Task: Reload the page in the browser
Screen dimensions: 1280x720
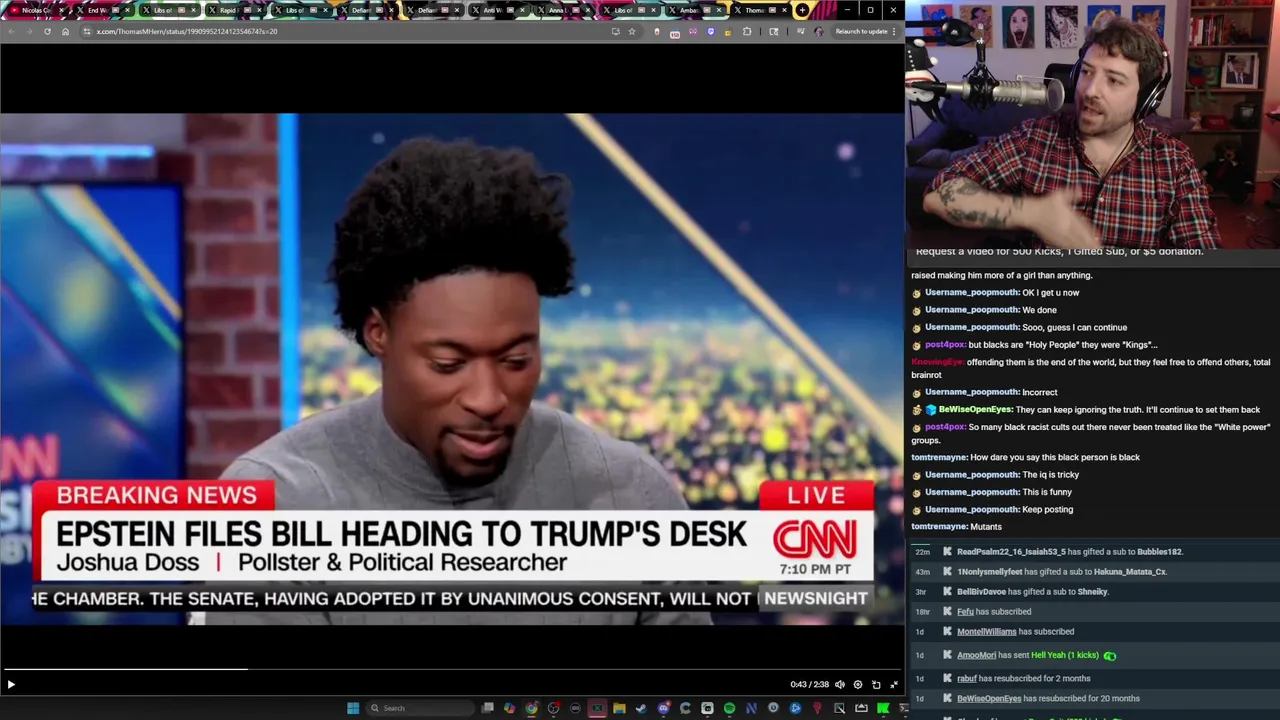Action: point(47,31)
